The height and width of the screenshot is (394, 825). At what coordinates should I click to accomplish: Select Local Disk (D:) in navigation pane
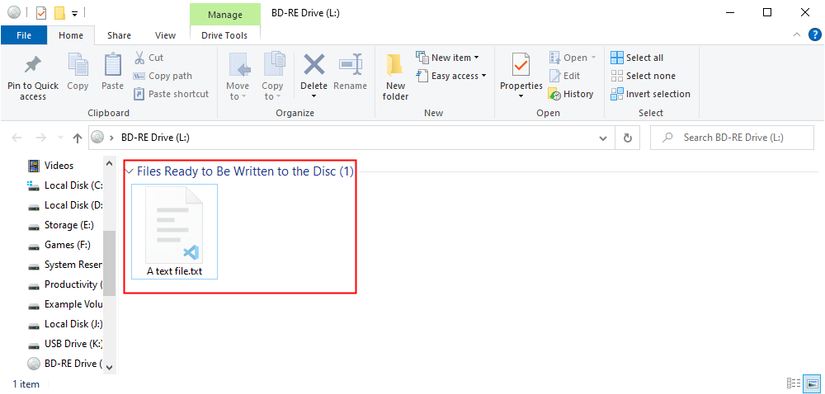pos(64,205)
